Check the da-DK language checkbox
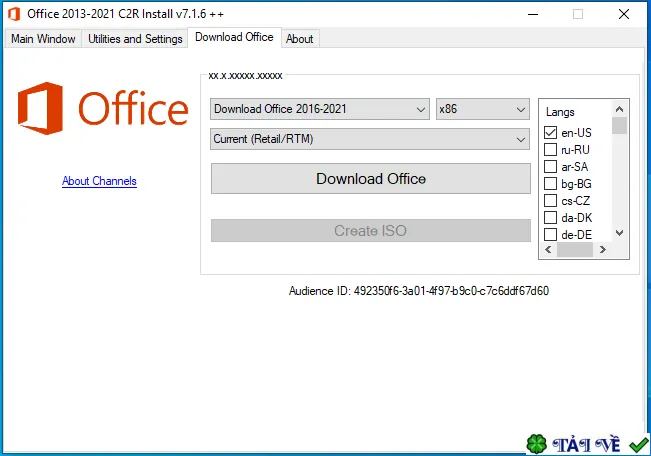This screenshot has width=651, height=456. 551,218
